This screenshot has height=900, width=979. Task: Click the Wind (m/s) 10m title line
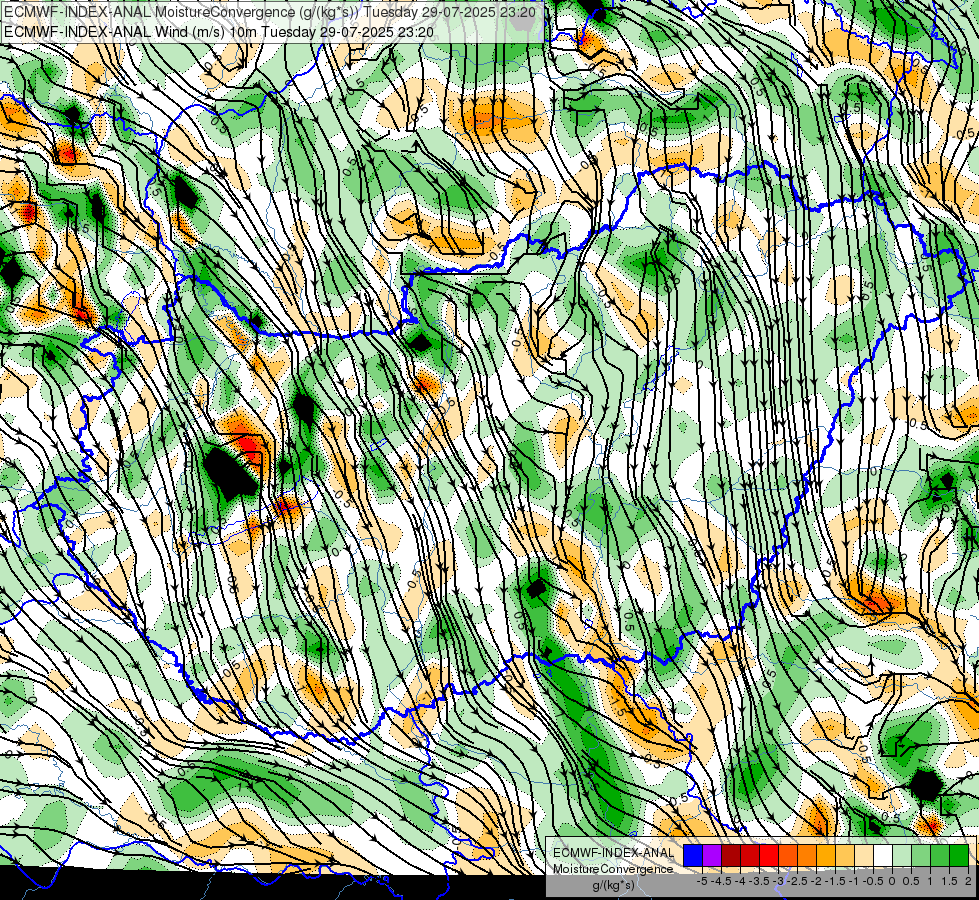[219, 32]
